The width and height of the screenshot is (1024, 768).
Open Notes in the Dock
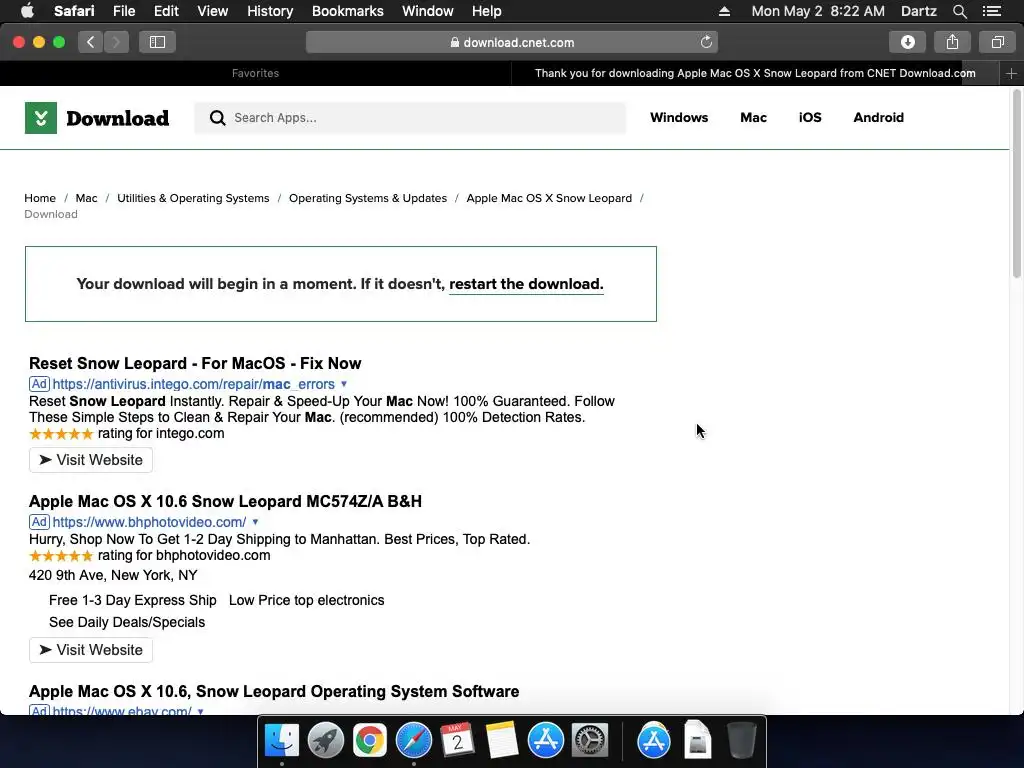click(x=502, y=741)
